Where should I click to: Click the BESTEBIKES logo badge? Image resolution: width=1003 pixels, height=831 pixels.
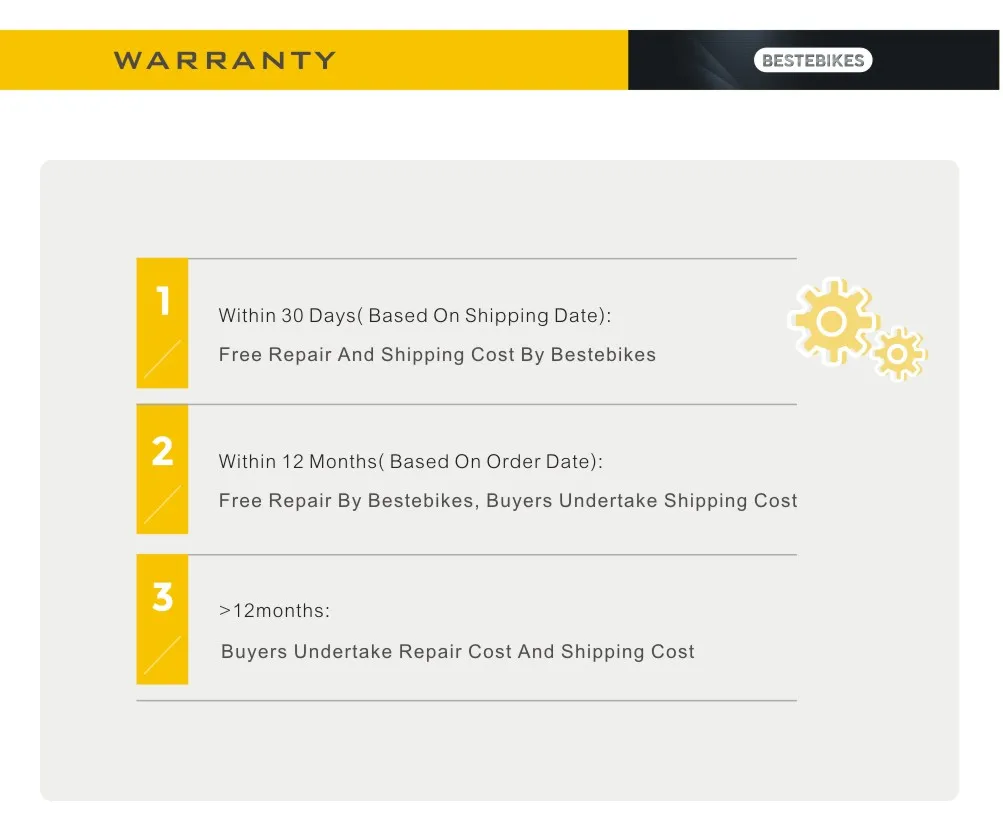(x=813, y=60)
